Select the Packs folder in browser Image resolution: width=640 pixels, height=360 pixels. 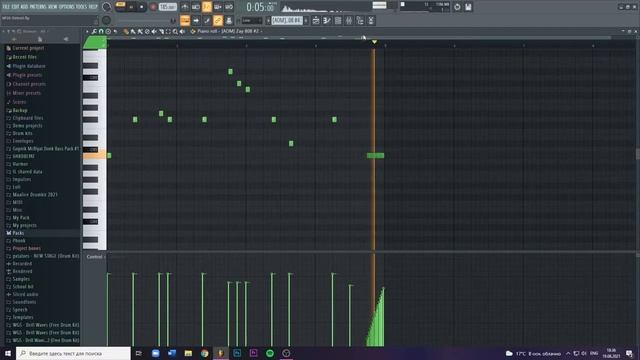click(18, 233)
